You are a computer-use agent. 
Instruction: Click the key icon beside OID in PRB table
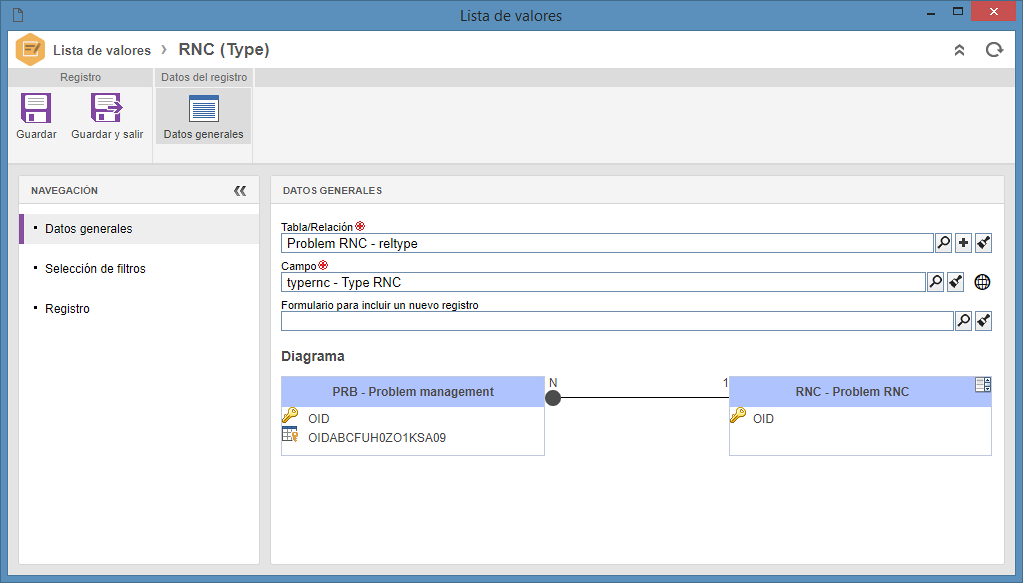click(290, 415)
